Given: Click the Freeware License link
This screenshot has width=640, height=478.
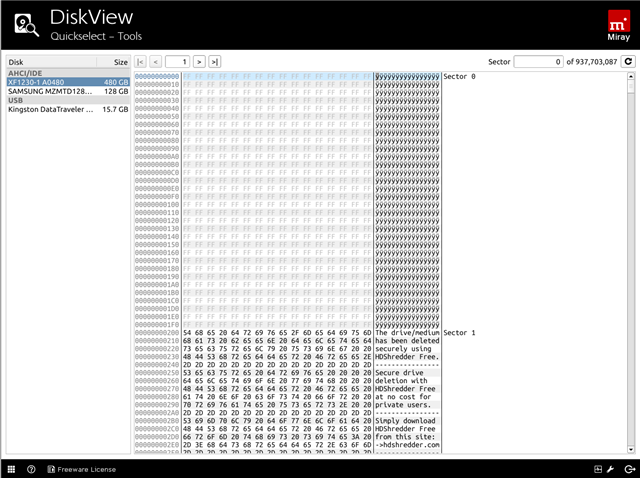Looking at the screenshot, I should (87, 469).
